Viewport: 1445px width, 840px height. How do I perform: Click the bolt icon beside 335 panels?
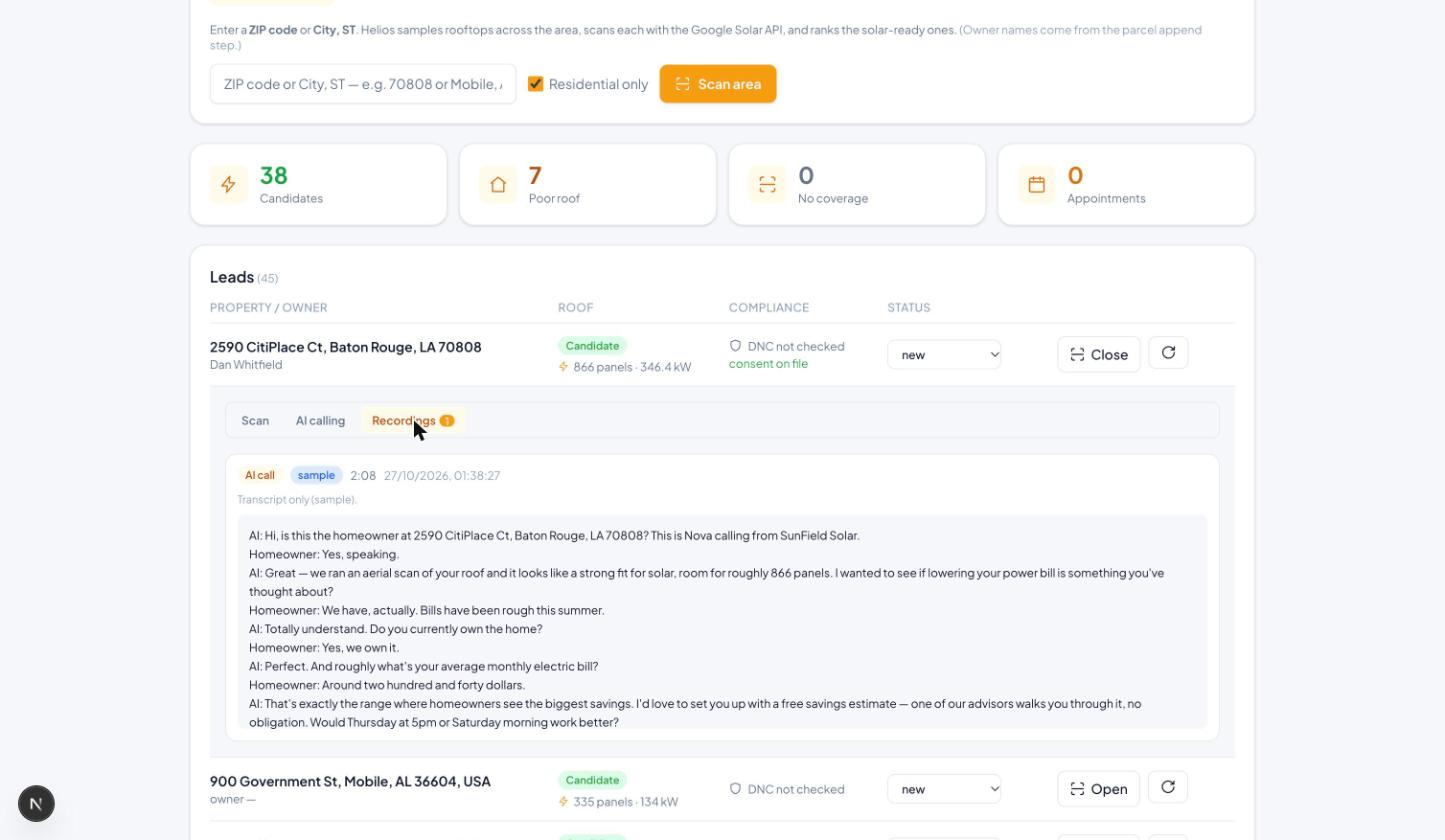click(x=564, y=802)
